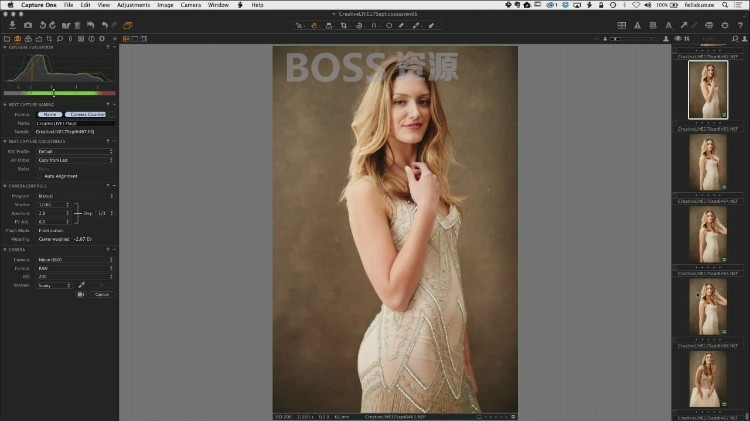Open the Program Manual dropdown
This screenshot has width=750, height=421.
click(x=75, y=196)
